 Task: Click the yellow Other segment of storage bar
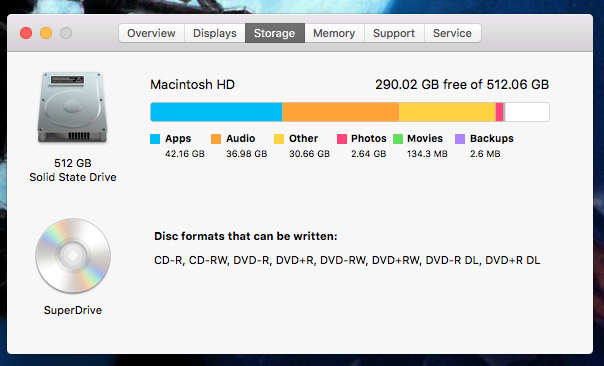tap(447, 112)
